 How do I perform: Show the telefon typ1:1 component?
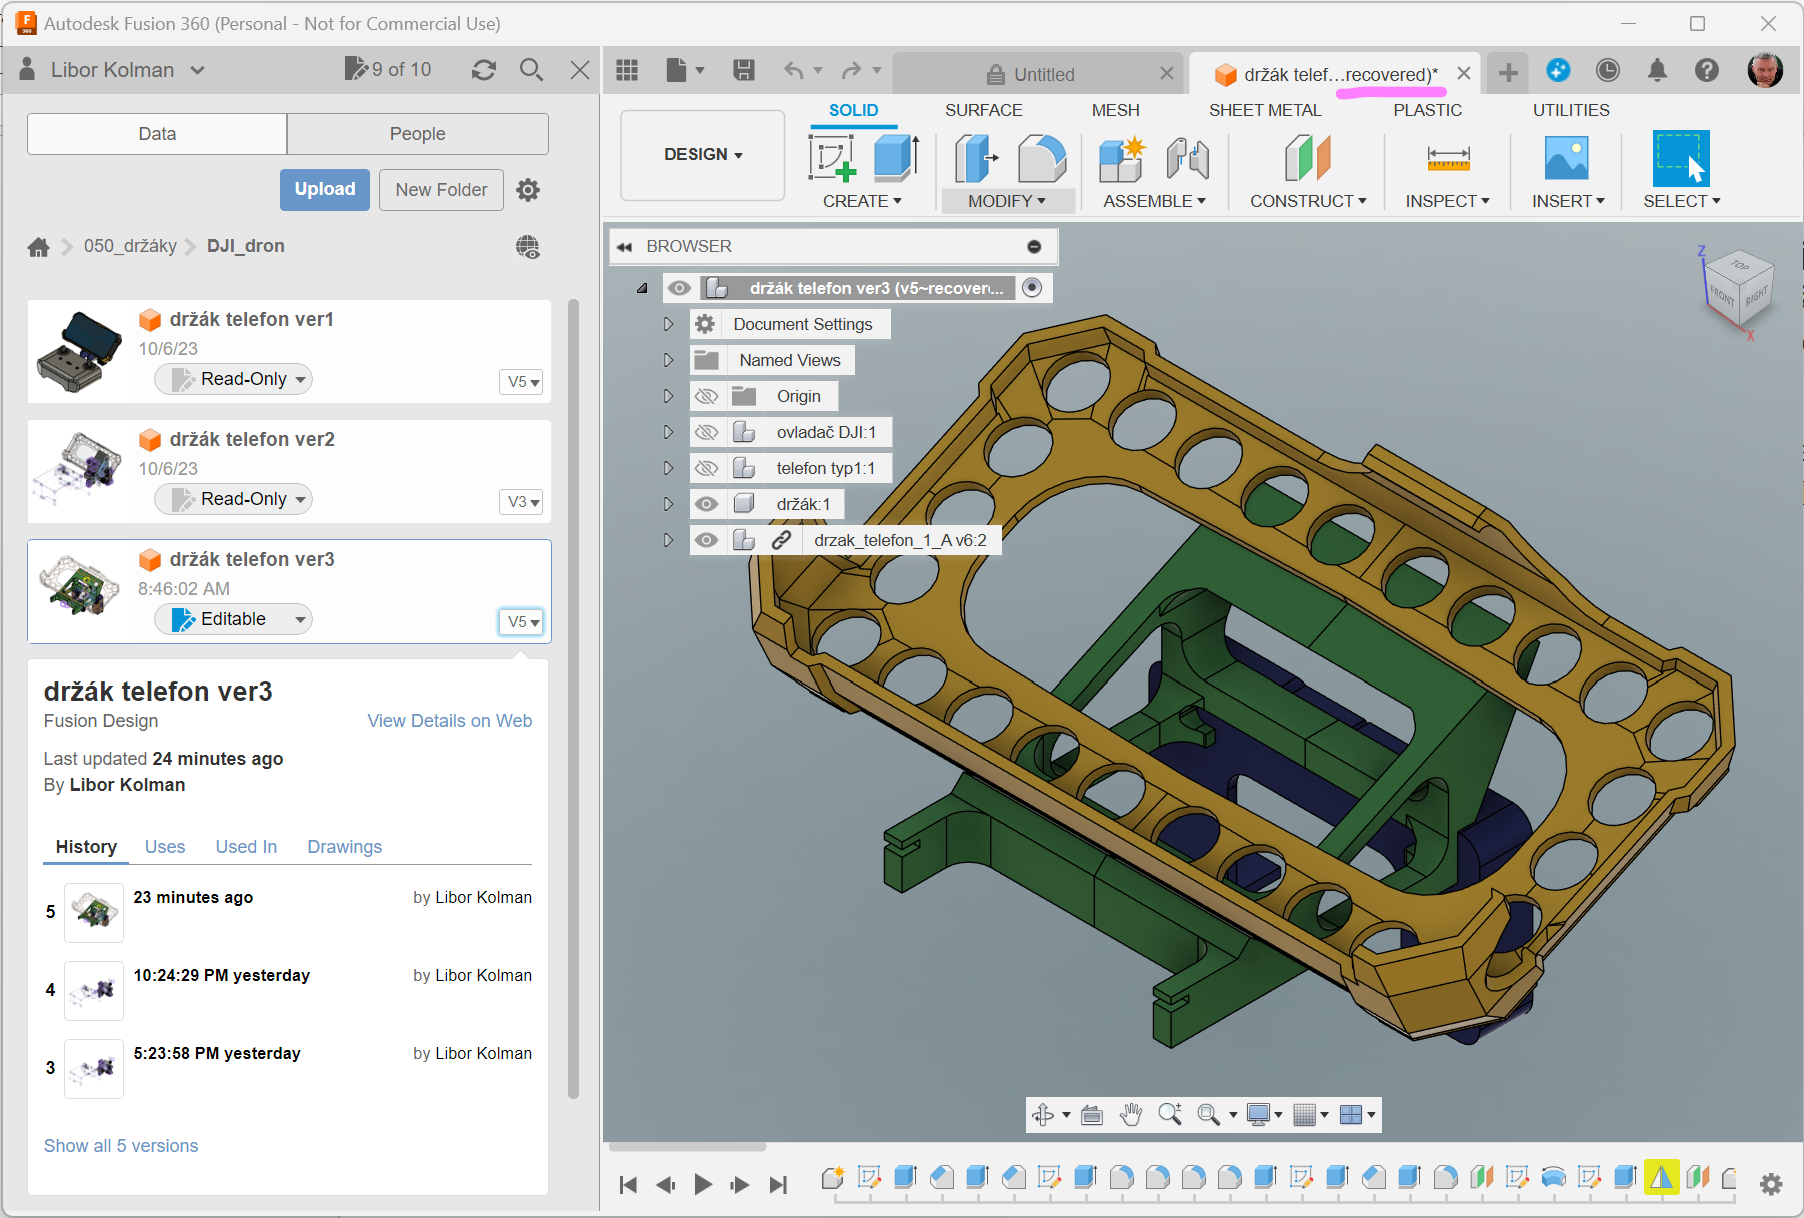(x=706, y=469)
